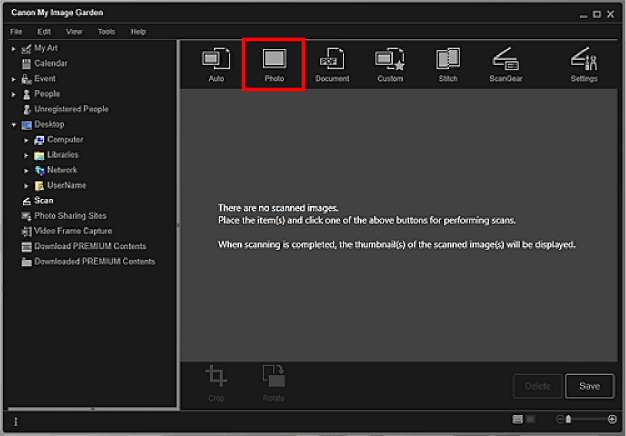
Task: Click the zoom in plus icon
Action: coord(612,419)
